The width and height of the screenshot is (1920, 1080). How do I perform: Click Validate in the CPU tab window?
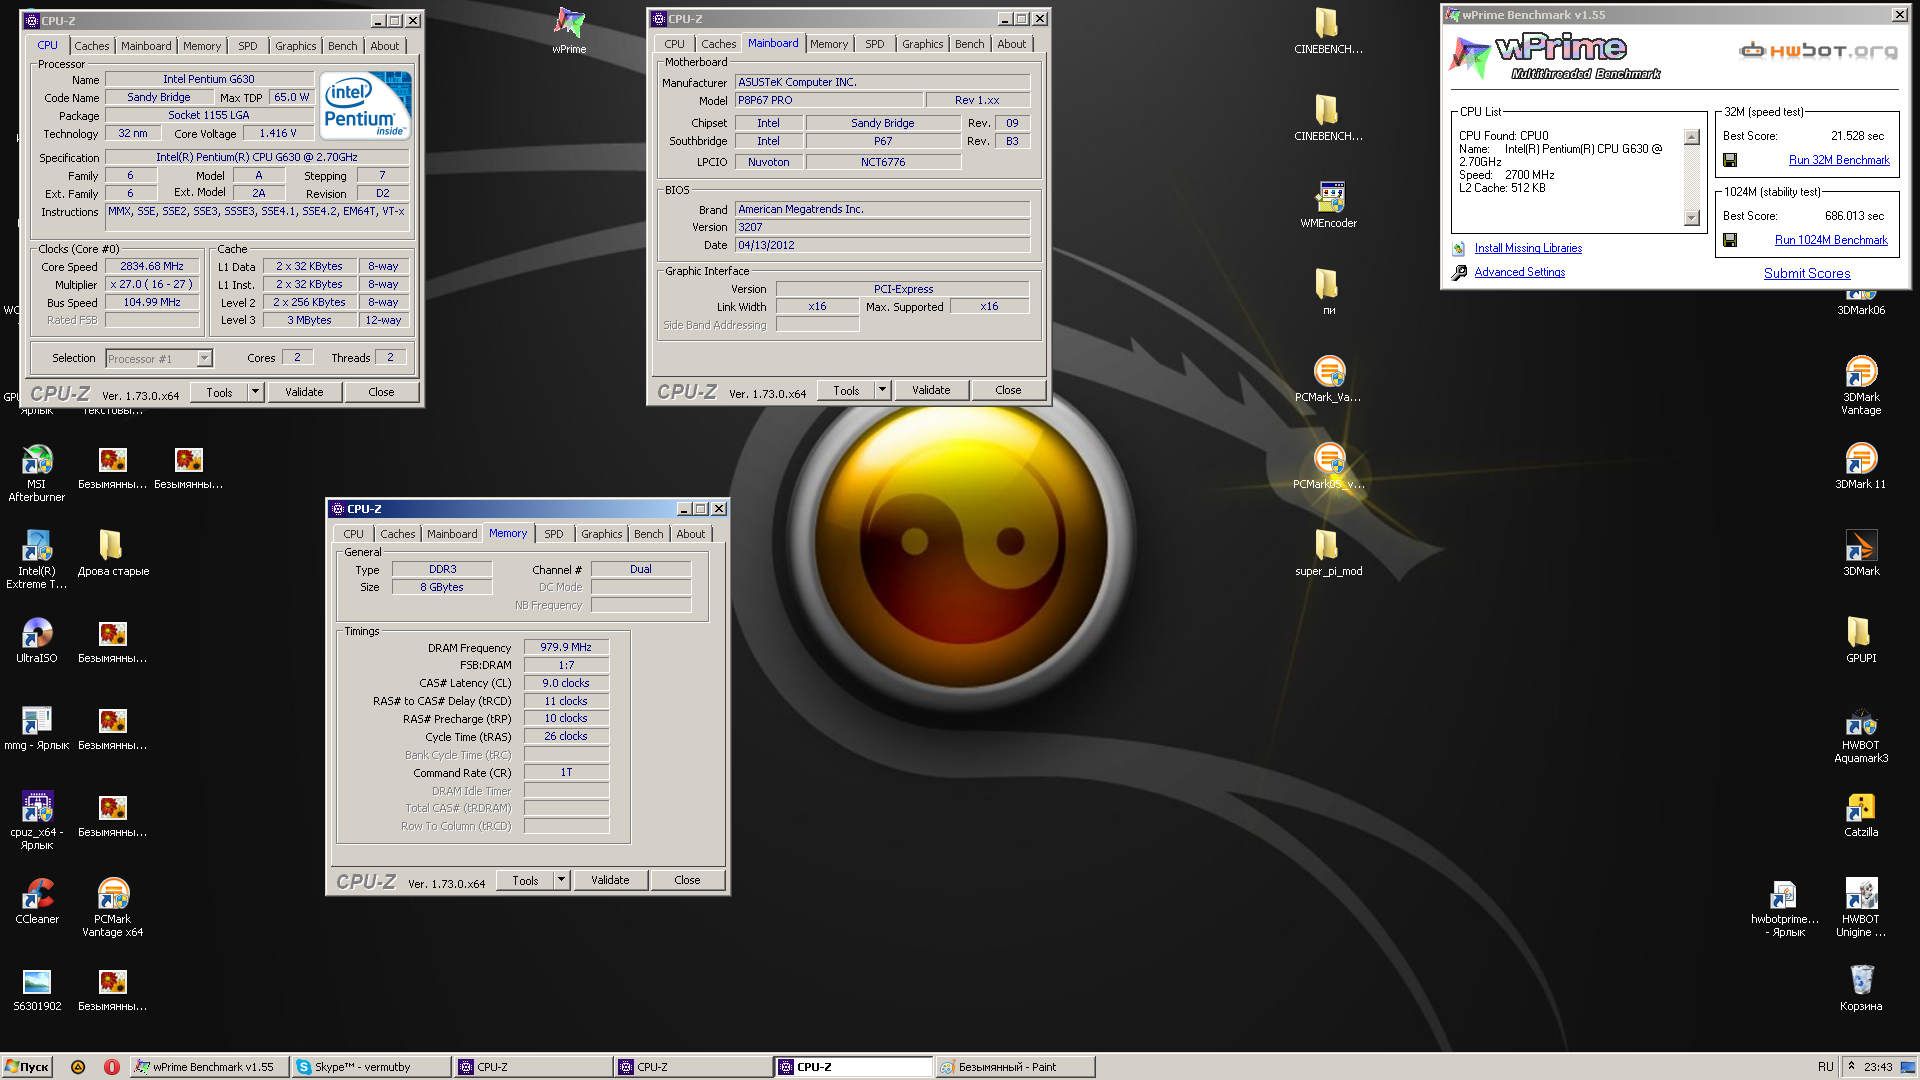pyautogui.click(x=304, y=392)
